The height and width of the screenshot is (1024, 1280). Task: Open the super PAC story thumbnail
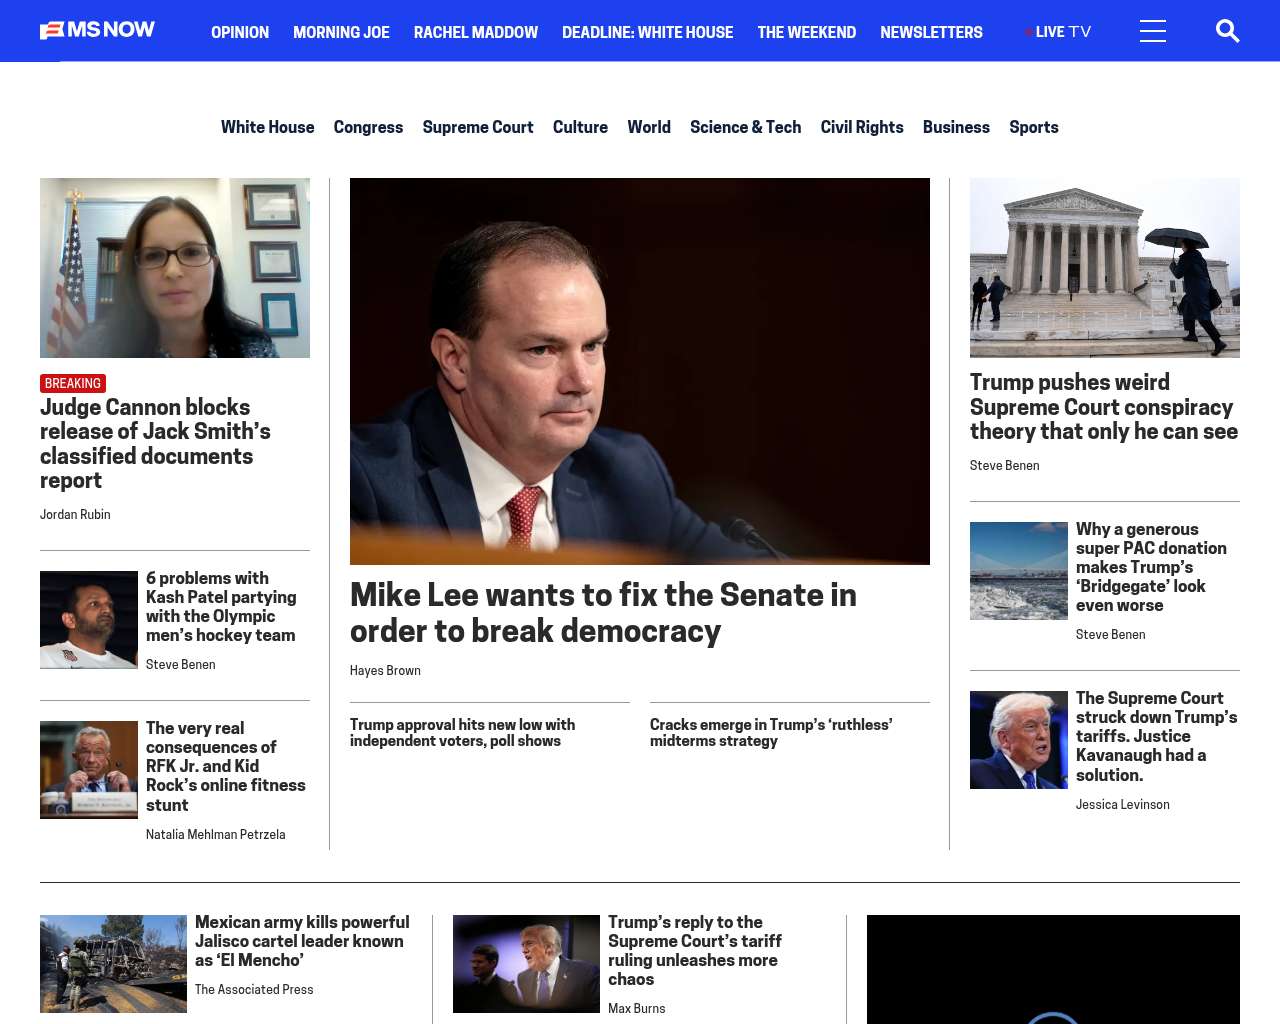(1019, 571)
